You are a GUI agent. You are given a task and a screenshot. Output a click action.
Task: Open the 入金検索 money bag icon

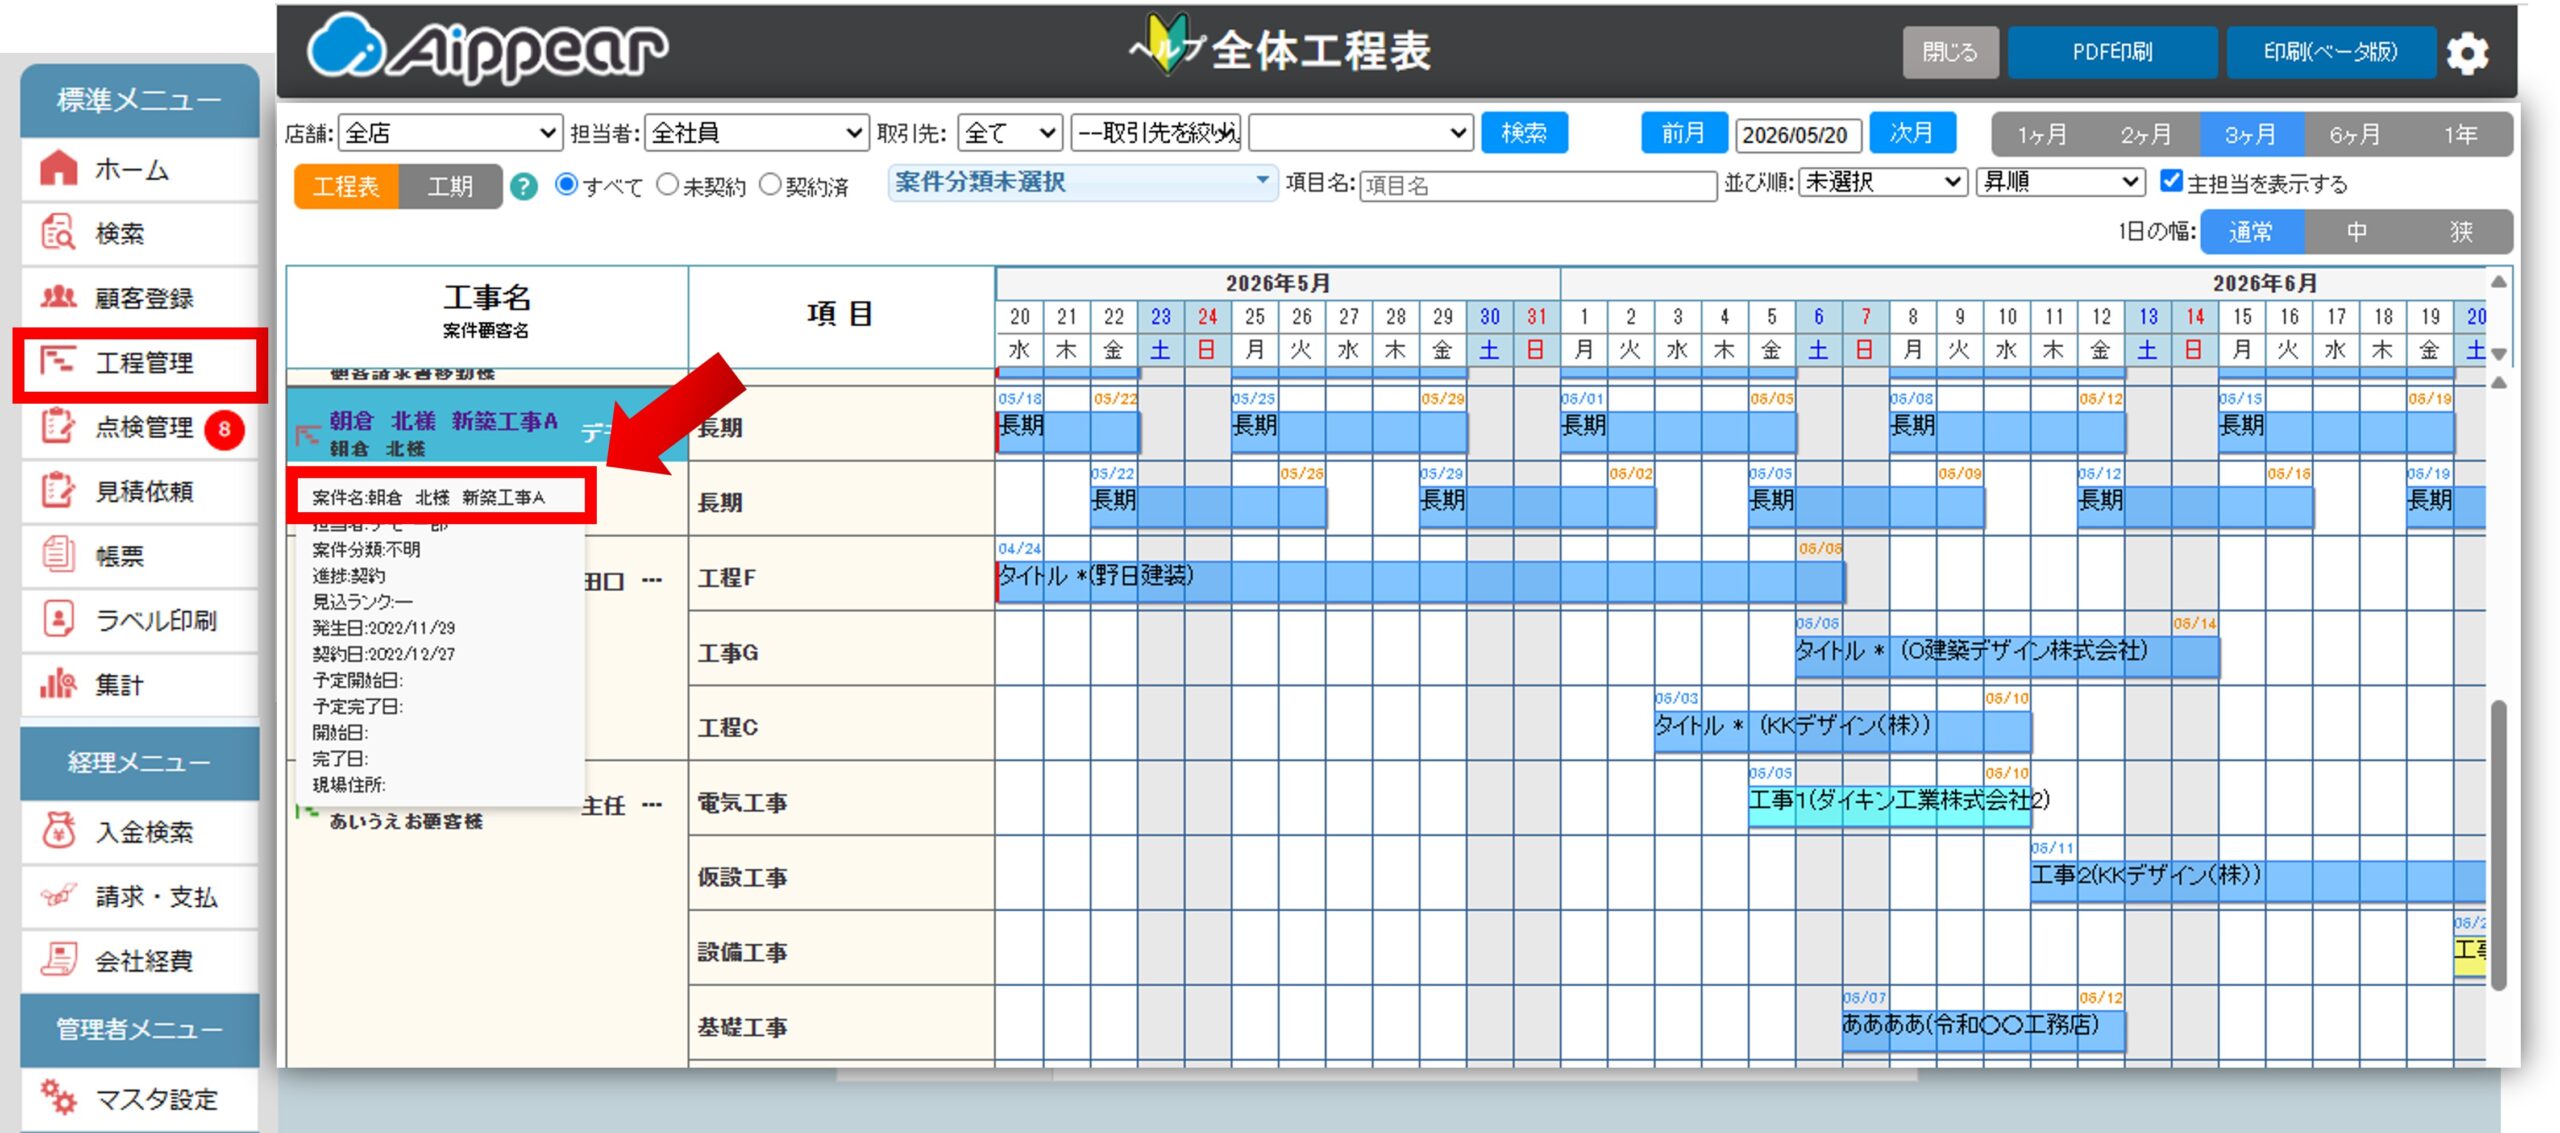(58, 831)
